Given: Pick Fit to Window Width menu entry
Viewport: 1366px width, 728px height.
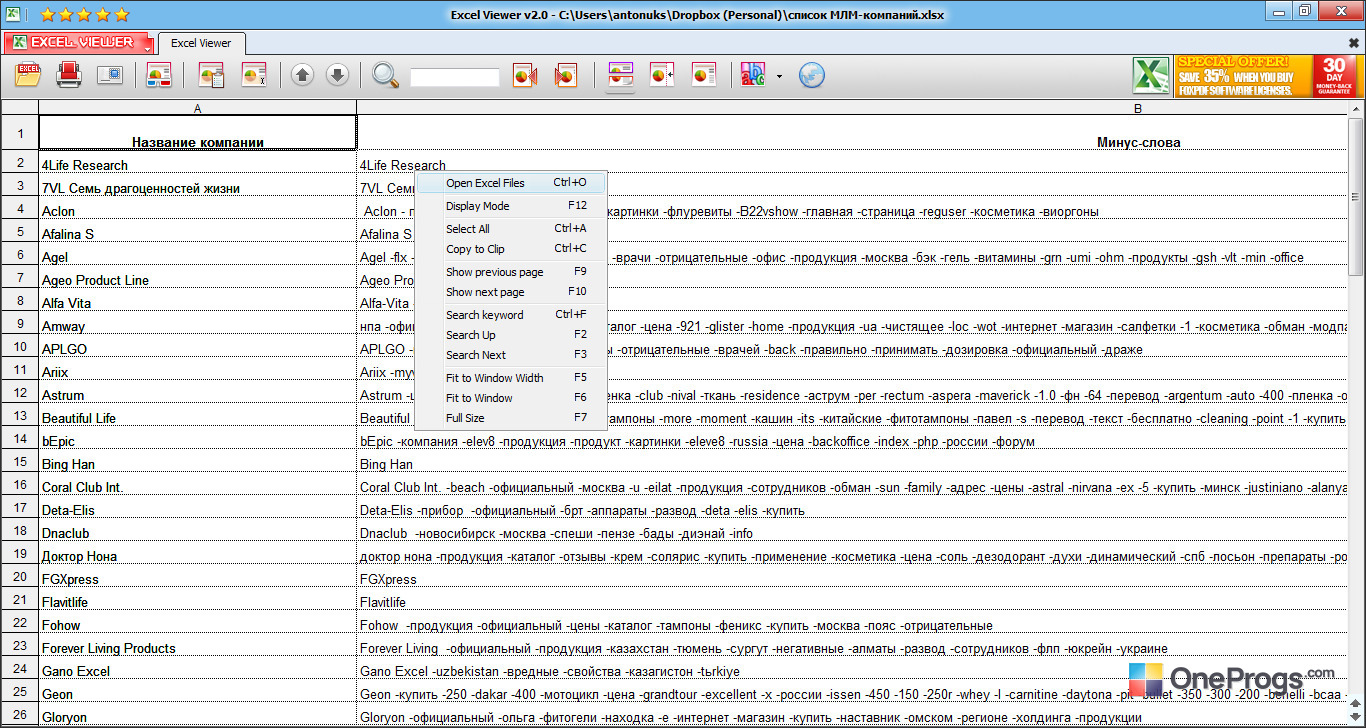Looking at the screenshot, I should click(x=511, y=378).
